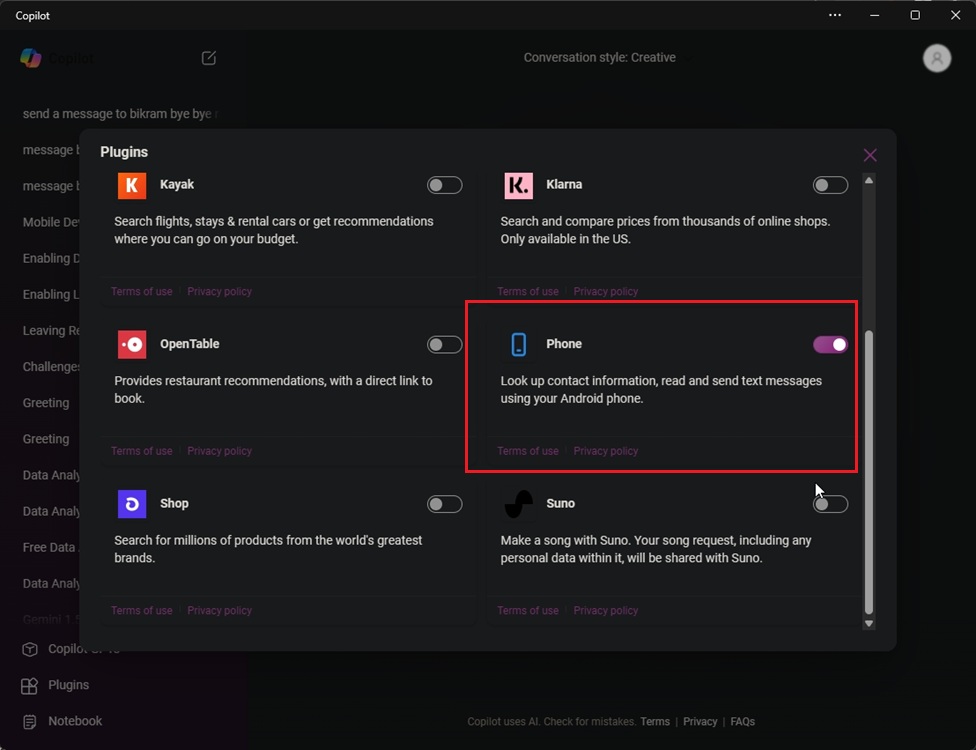The height and width of the screenshot is (750, 976).
Task: Enable the Suno plugin toggle
Action: click(x=830, y=504)
